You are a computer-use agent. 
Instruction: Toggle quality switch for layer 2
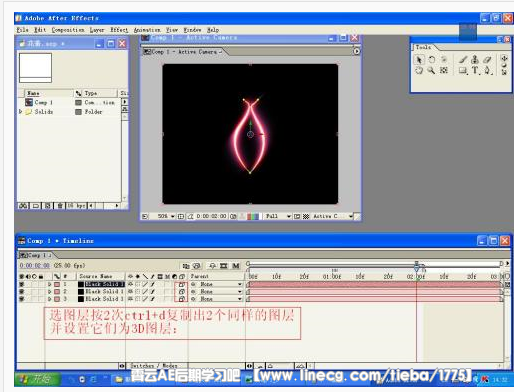145,292
